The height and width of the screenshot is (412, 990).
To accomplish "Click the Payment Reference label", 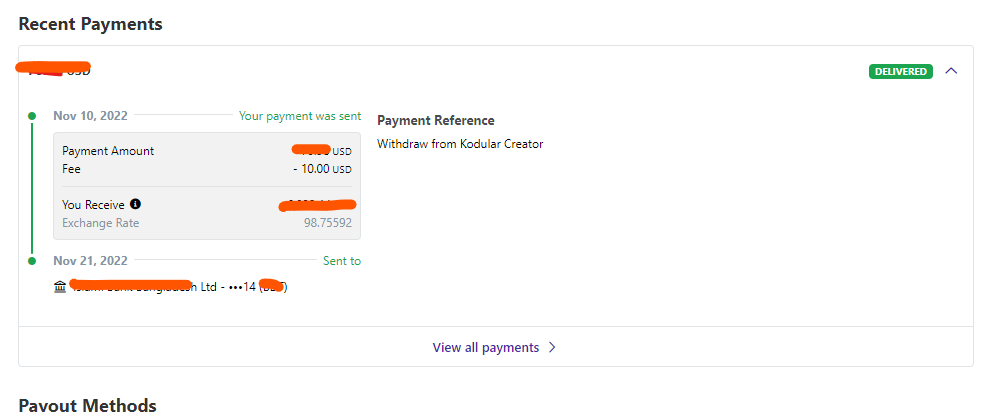I will point(435,121).
